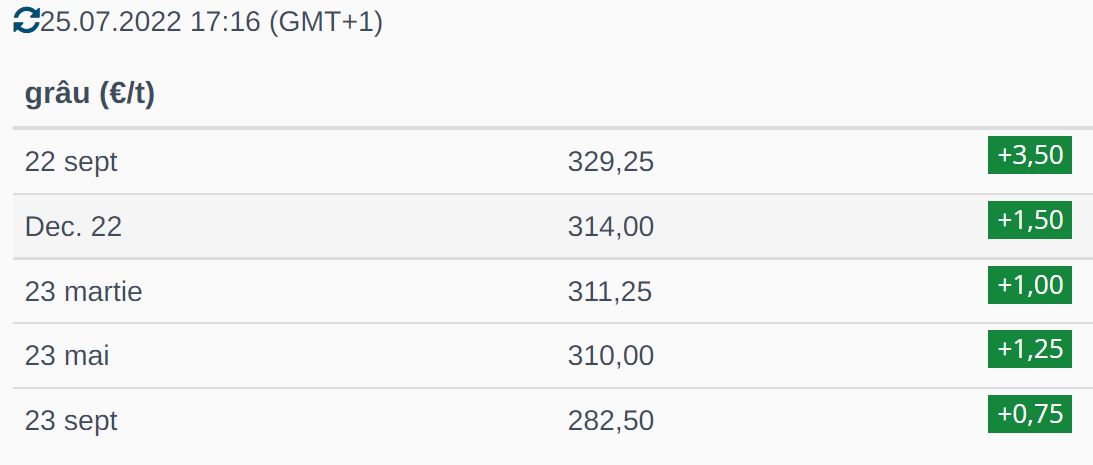Click the 314,00 price value
The image size is (1093, 465).
pos(610,226)
